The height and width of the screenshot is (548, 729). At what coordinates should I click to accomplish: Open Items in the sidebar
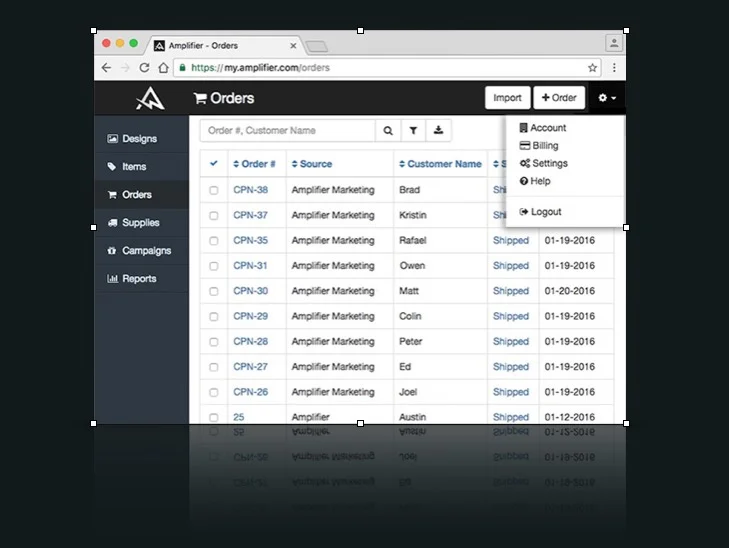point(141,166)
